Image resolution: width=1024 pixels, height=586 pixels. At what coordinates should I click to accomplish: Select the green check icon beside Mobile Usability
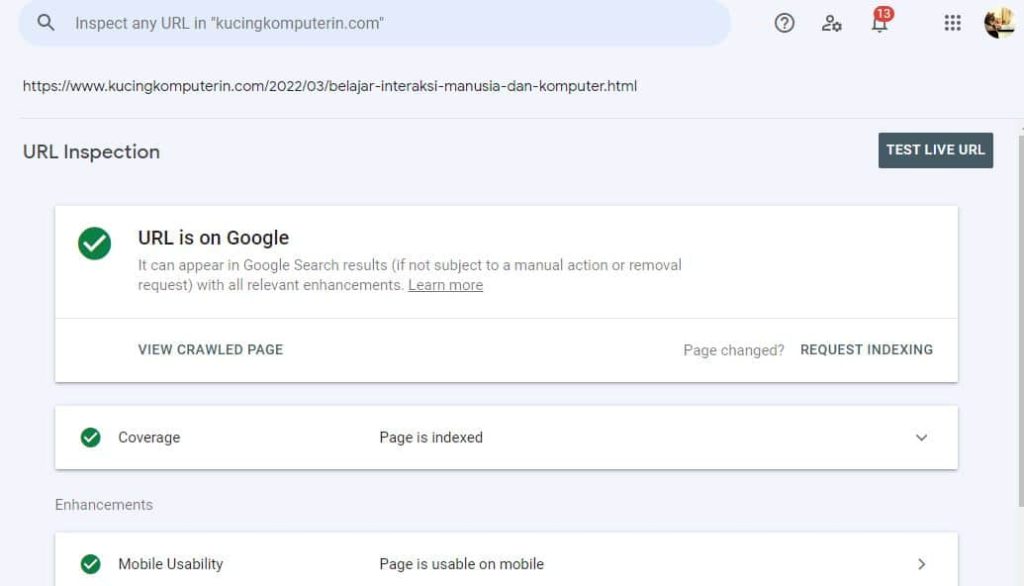point(89,563)
